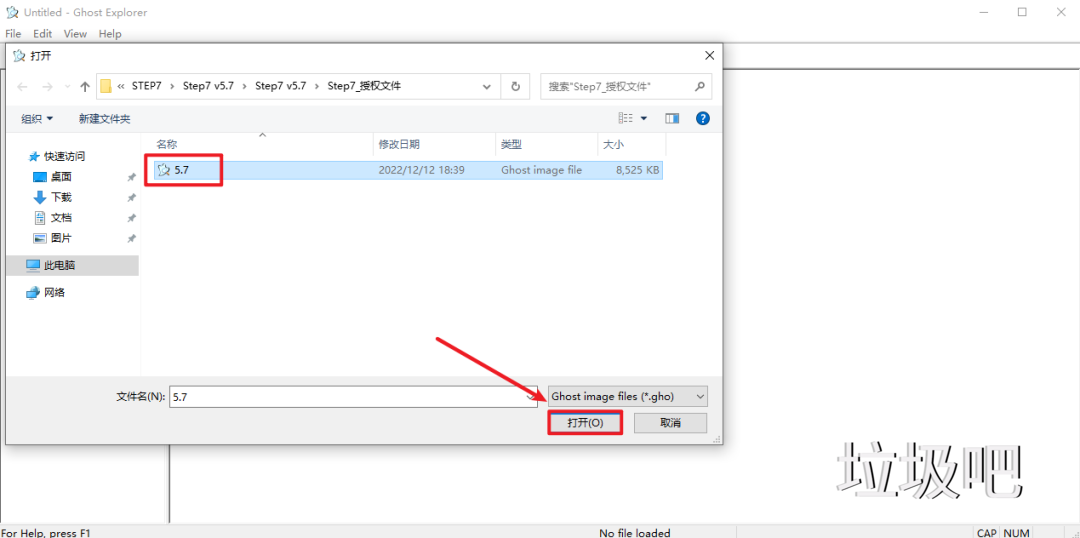The height and width of the screenshot is (538, 1080).
Task: Open the View menu in Ghost Explorer
Action: pyautogui.click(x=75, y=33)
